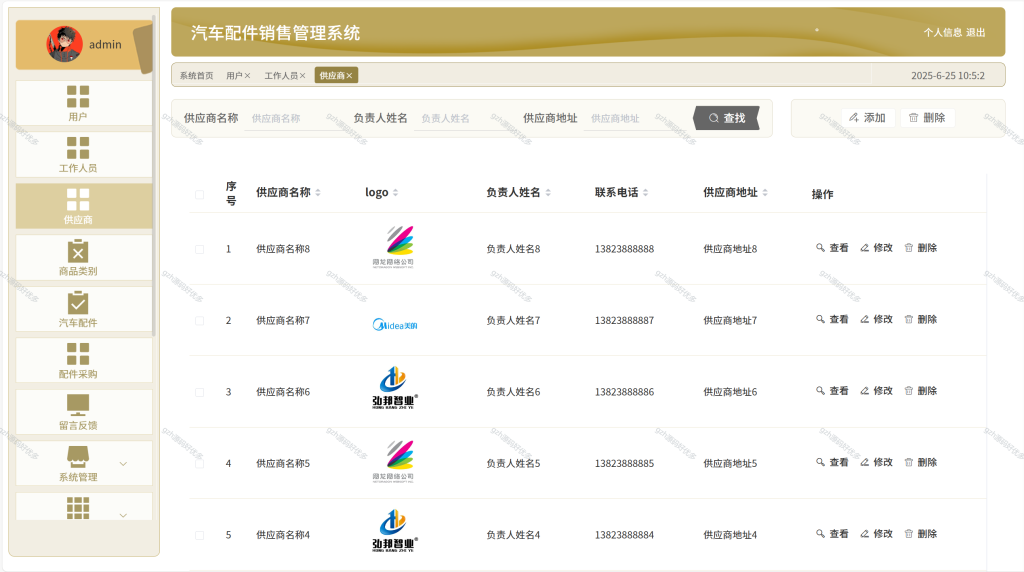Click the 查看 magnifier icon for 供应商名称7
This screenshot has width=1024, height=572.
(x=820, y=319)
